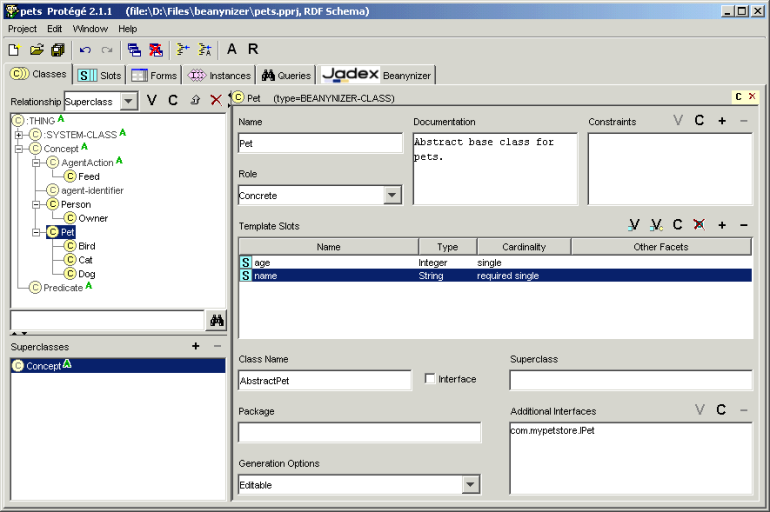Add a superclass with the plus icon
This screenshot has width=770, height=512.
click(x=195, y=346)
